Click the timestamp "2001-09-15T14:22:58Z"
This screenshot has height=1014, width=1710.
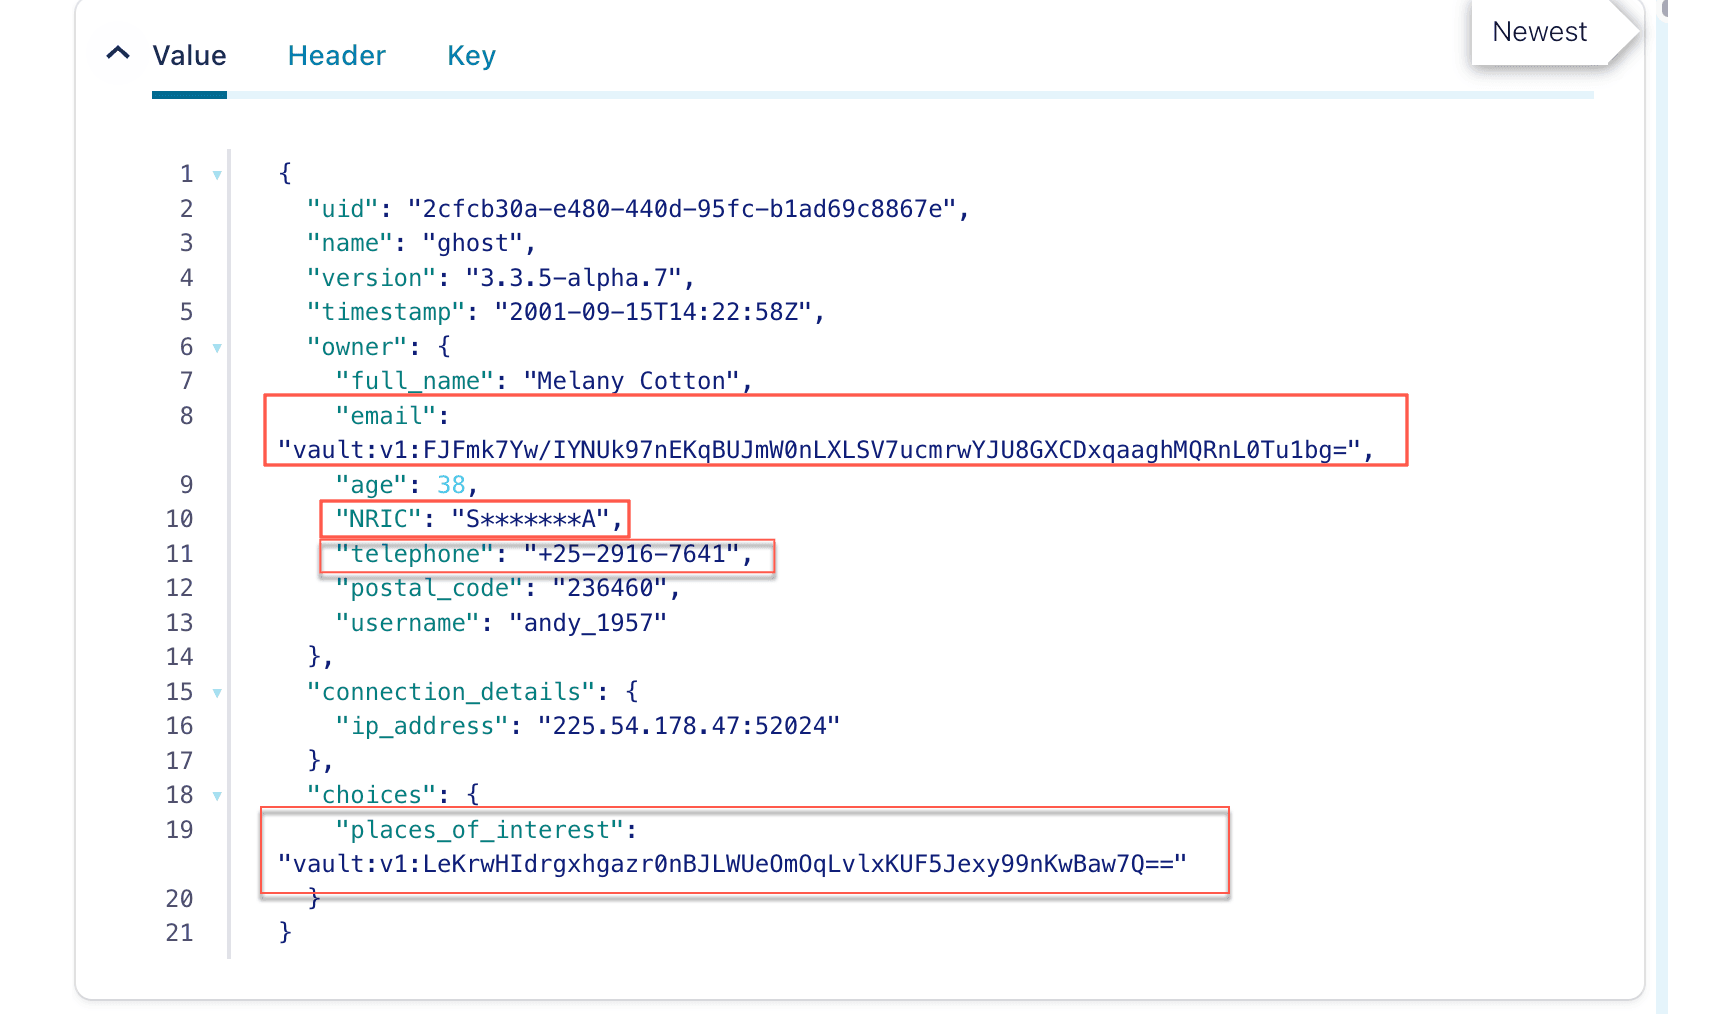pyautogui.click(x=652, y=312)
